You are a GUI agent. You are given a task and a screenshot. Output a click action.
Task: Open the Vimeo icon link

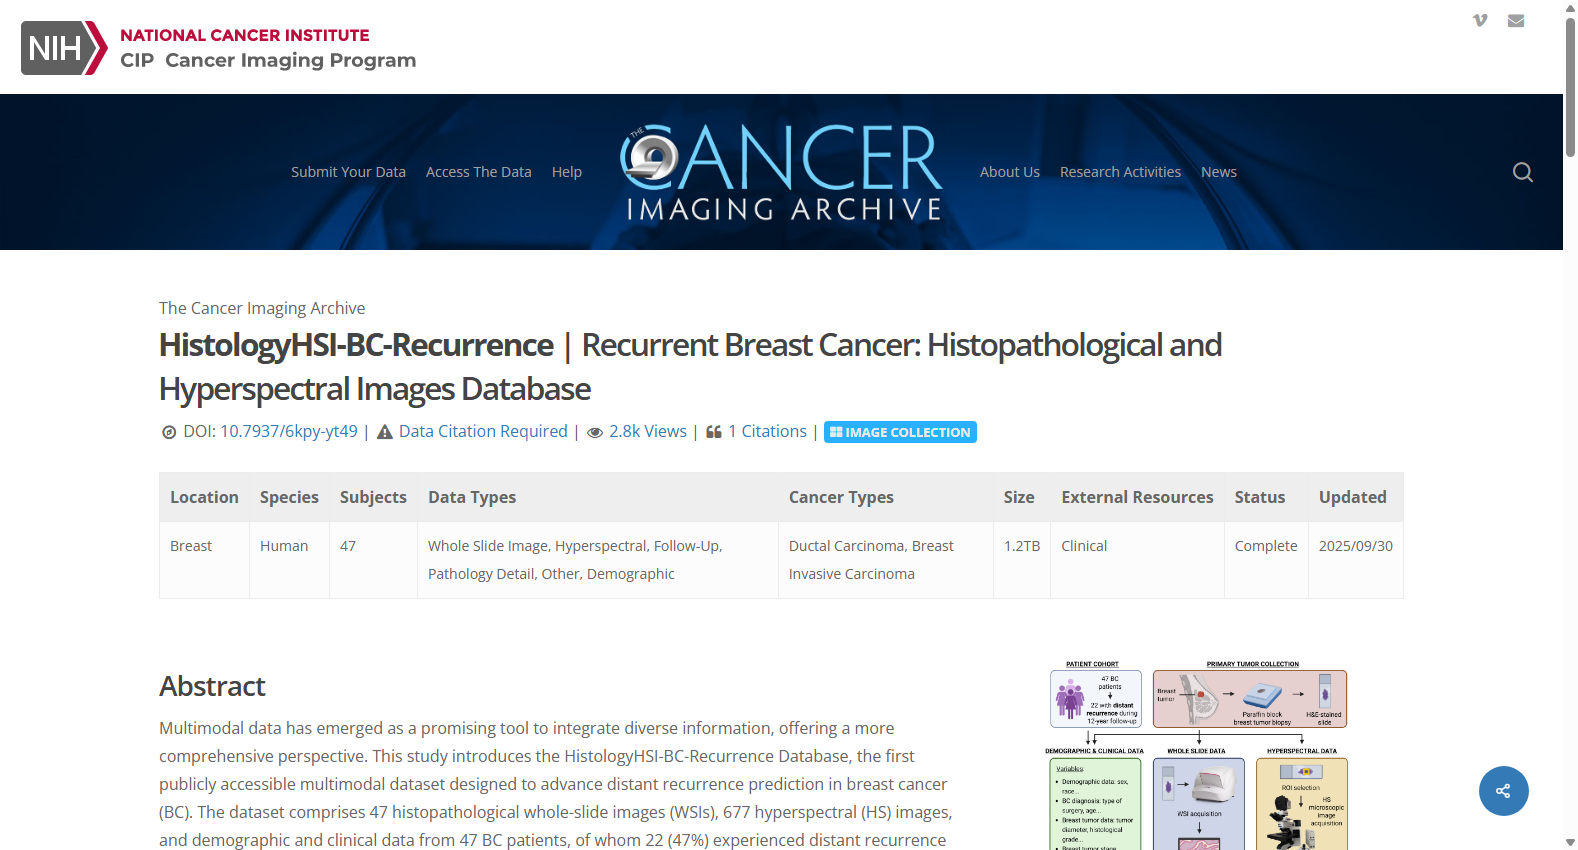[x=1480, y=20]
